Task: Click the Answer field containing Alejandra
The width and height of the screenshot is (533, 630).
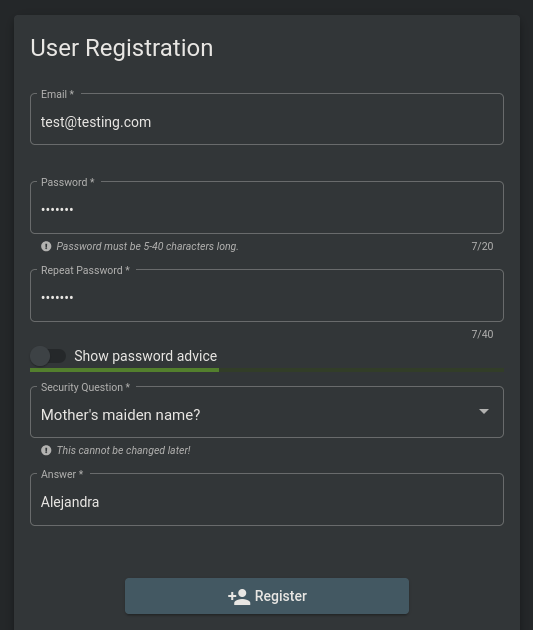Action: coord(267,499)
